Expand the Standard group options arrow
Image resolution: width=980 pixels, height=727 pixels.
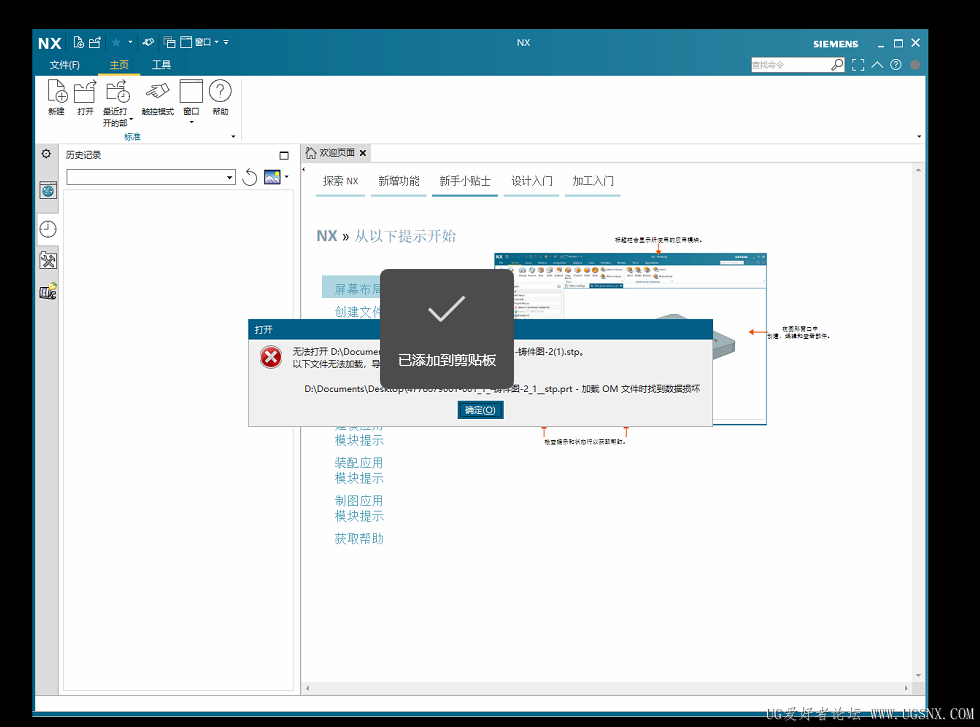233,136
